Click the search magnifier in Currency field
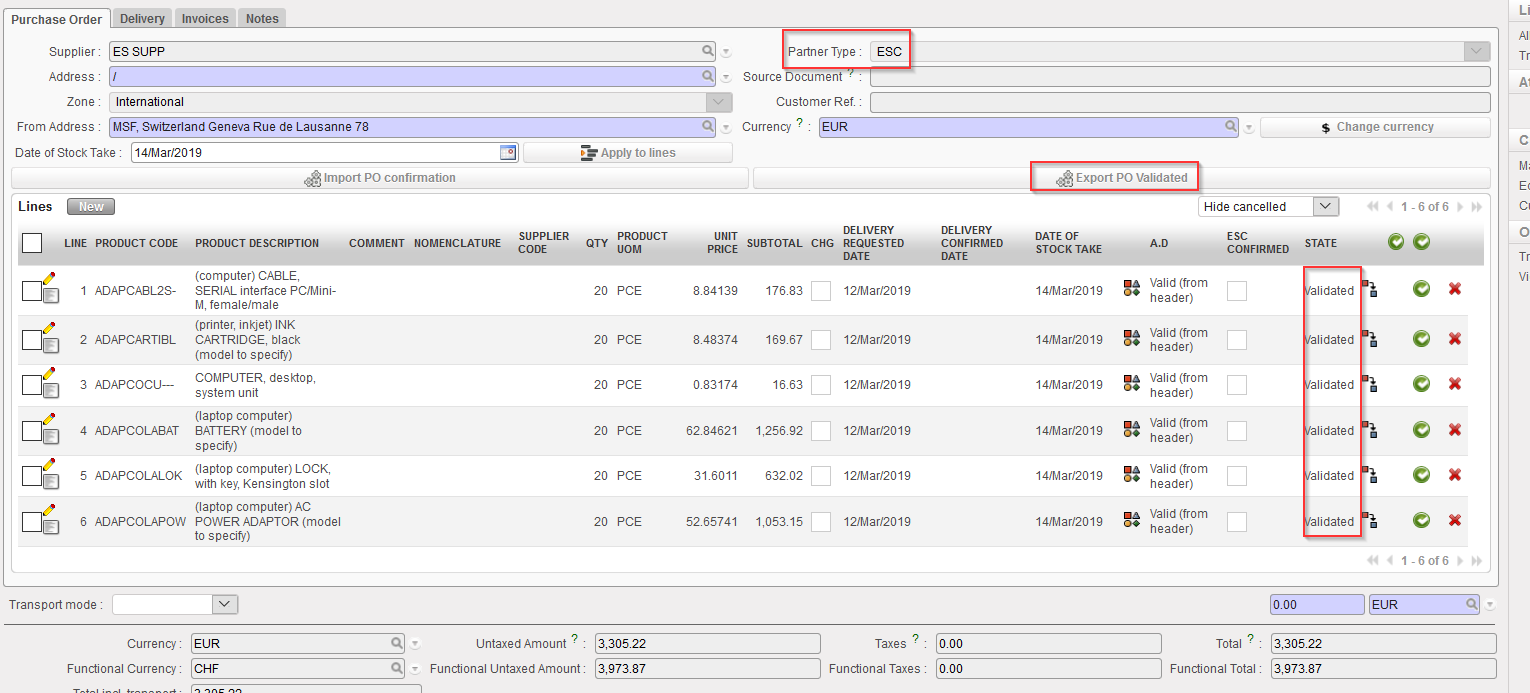The width and height of the screenshot is (1530, 693). pyautogui.click(x=1231, y=127)
